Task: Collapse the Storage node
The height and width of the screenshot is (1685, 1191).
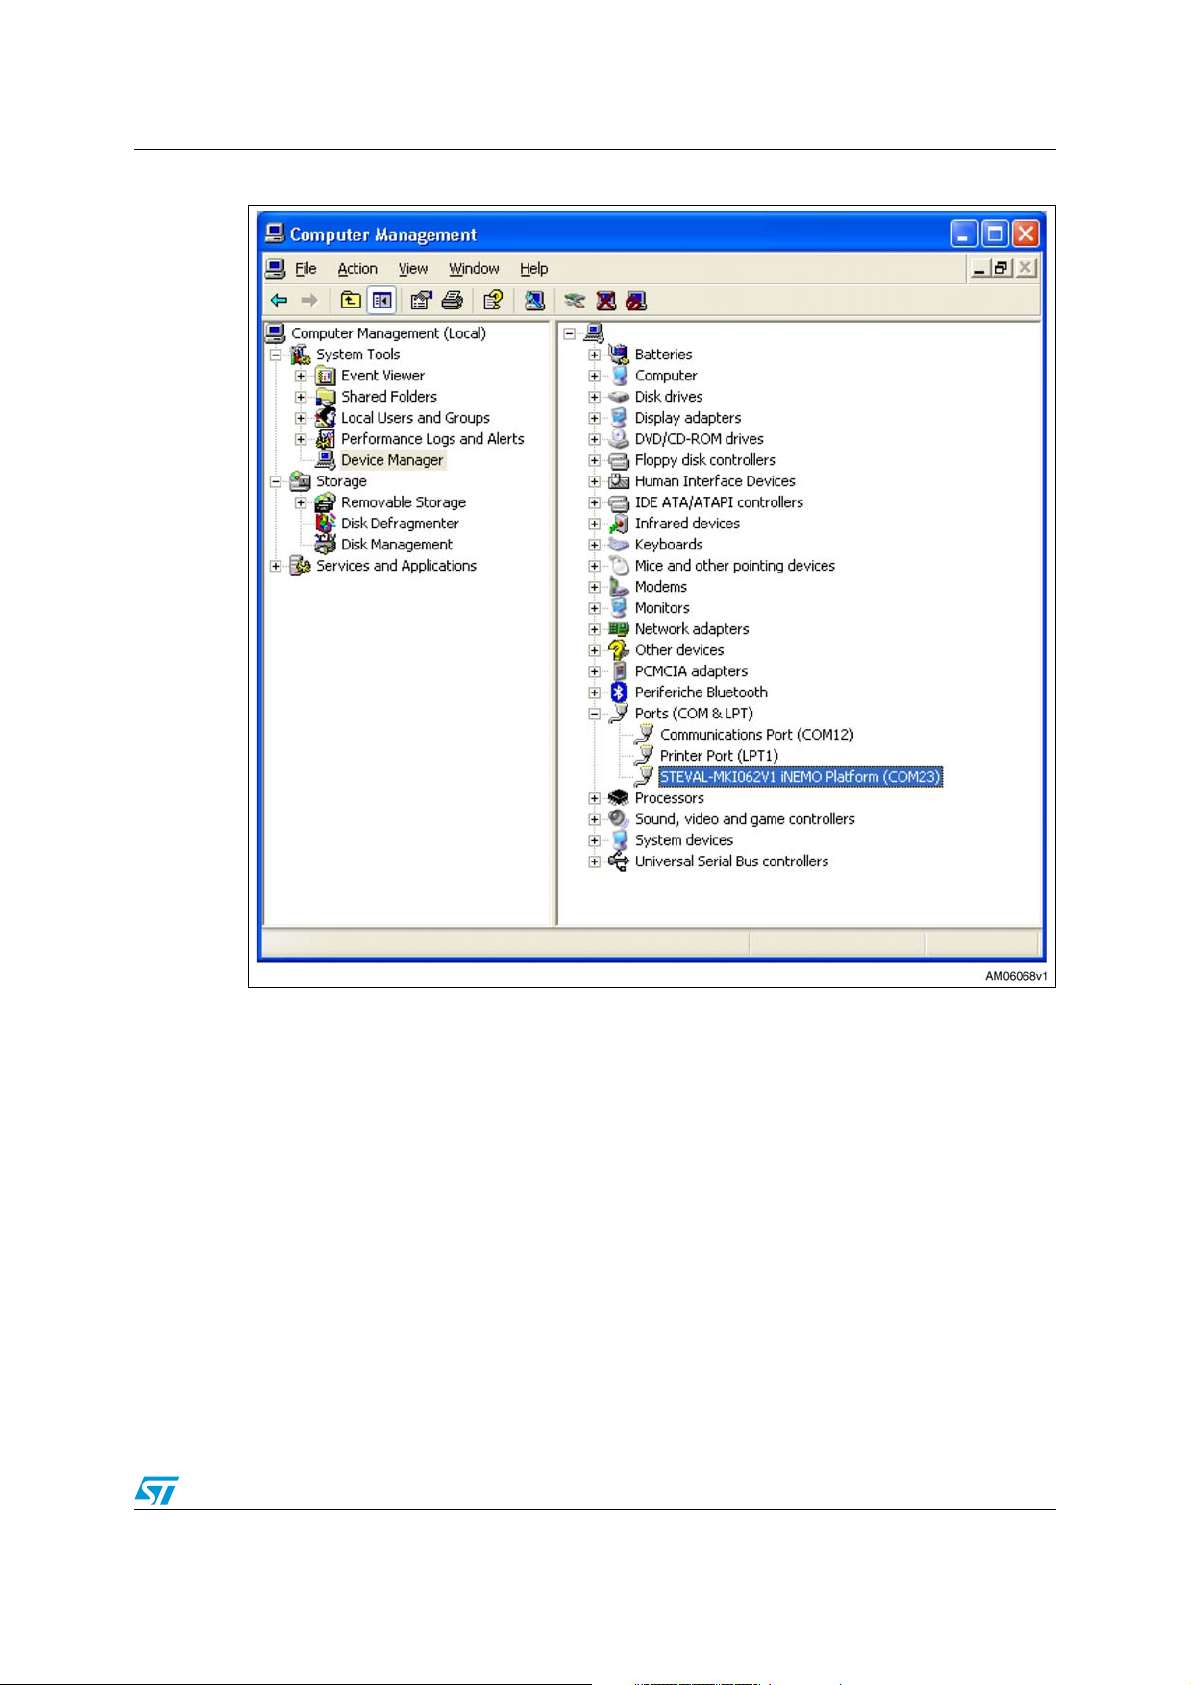Action: click(x=275, y=481)
